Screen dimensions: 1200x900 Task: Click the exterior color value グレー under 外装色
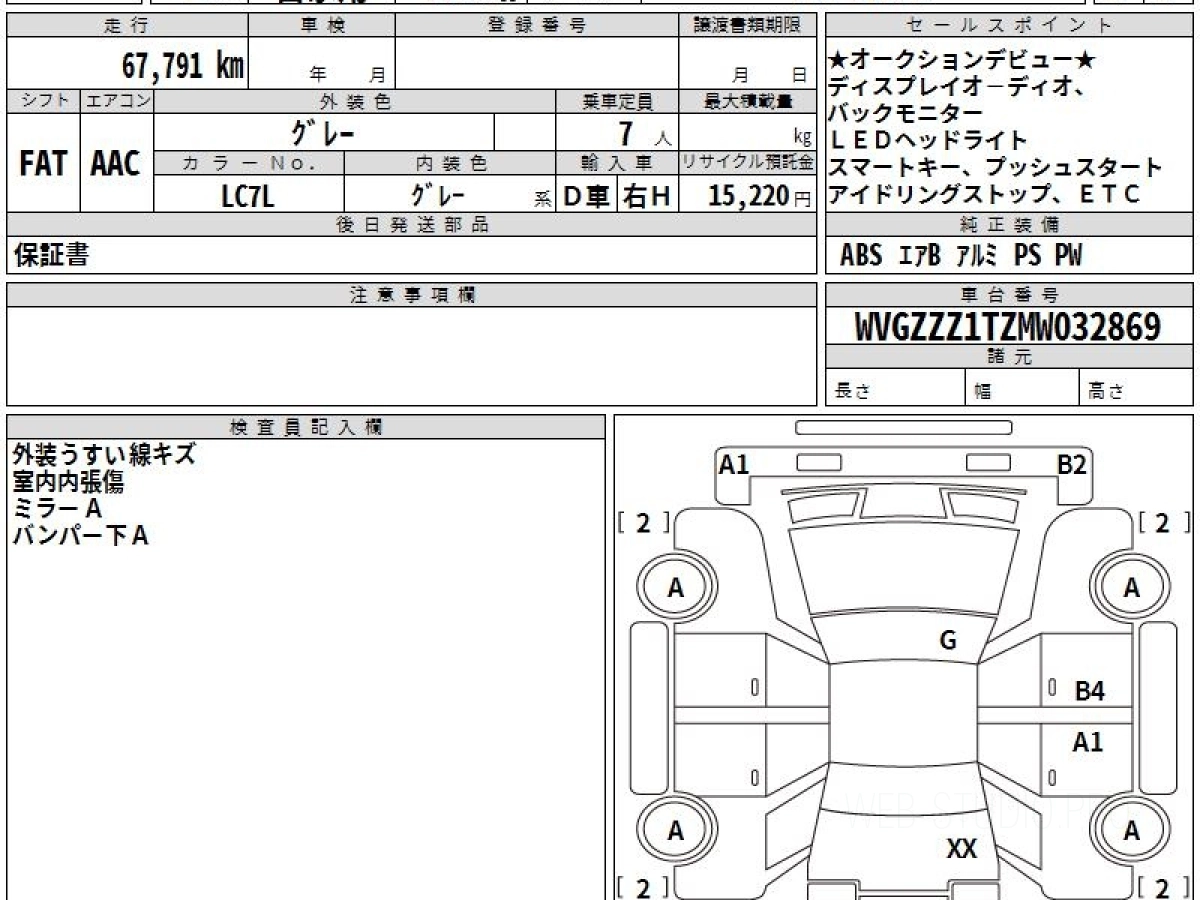[x=323, y=133]
